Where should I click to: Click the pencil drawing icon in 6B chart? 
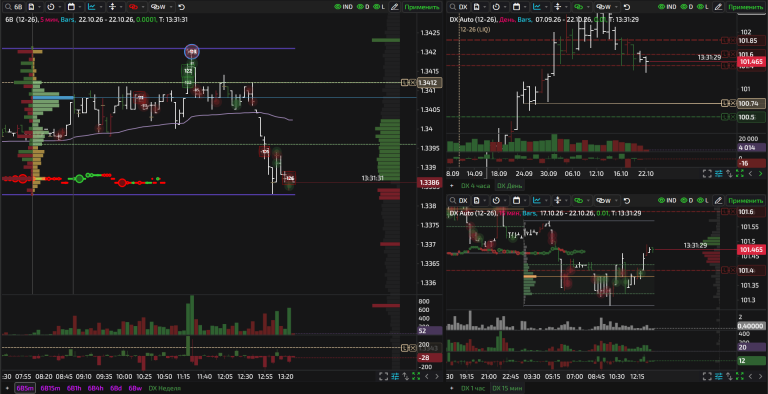tap(394, 7)
